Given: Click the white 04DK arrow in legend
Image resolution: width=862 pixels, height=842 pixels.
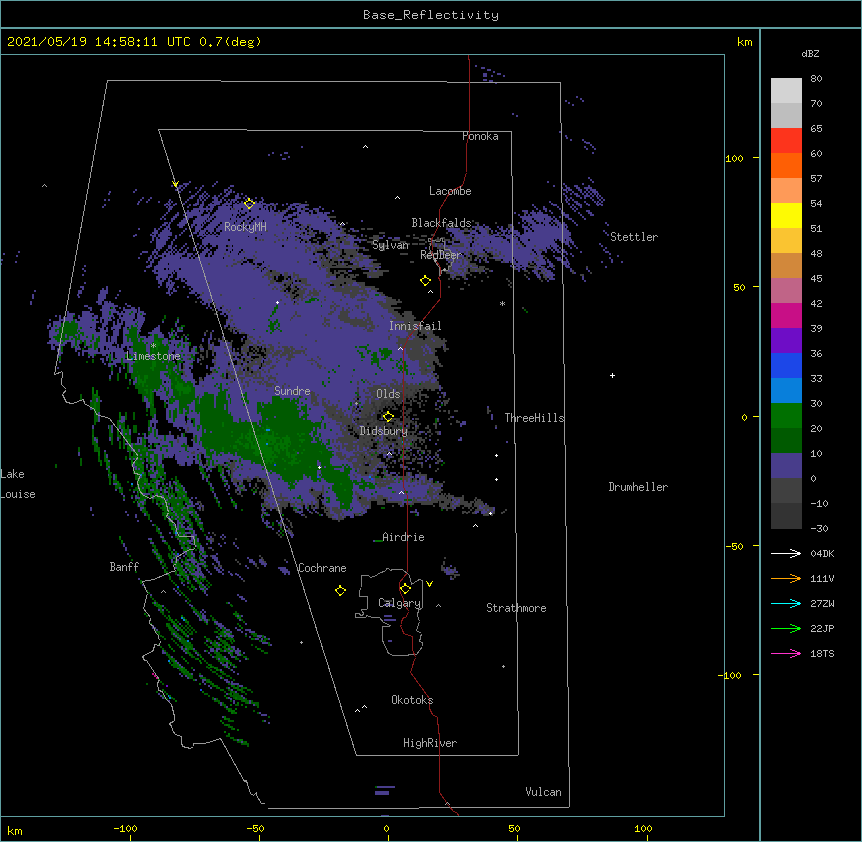Looking at the screenshot, I should [786, 553].
